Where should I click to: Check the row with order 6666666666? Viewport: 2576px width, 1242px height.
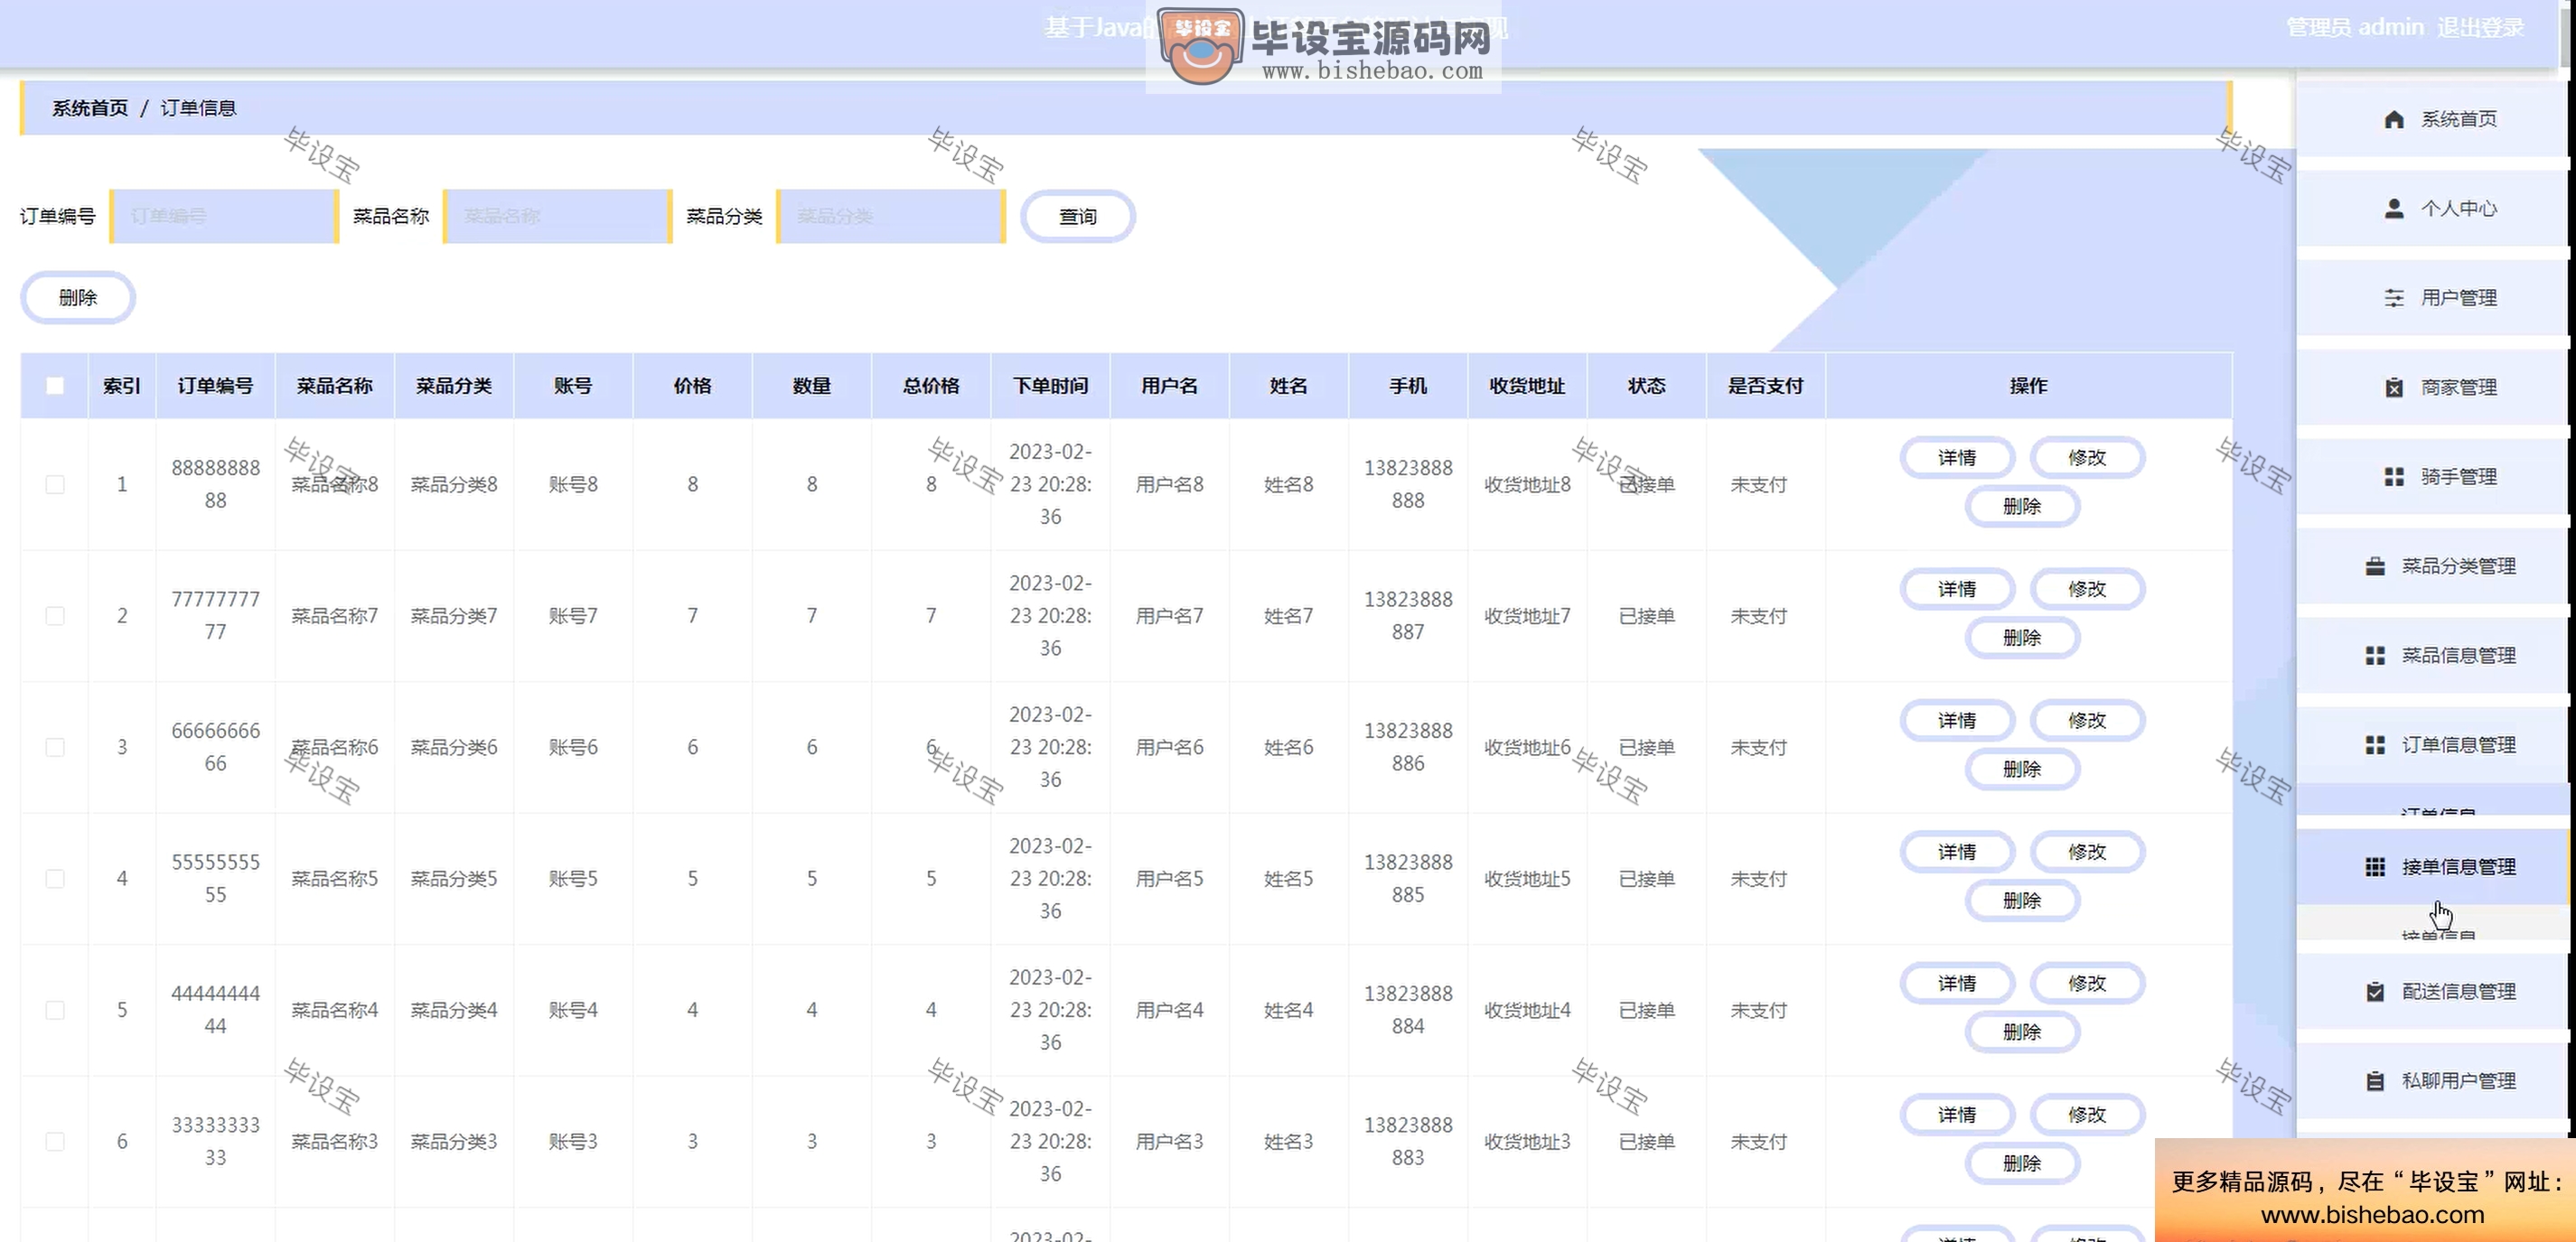coord(55,747)
